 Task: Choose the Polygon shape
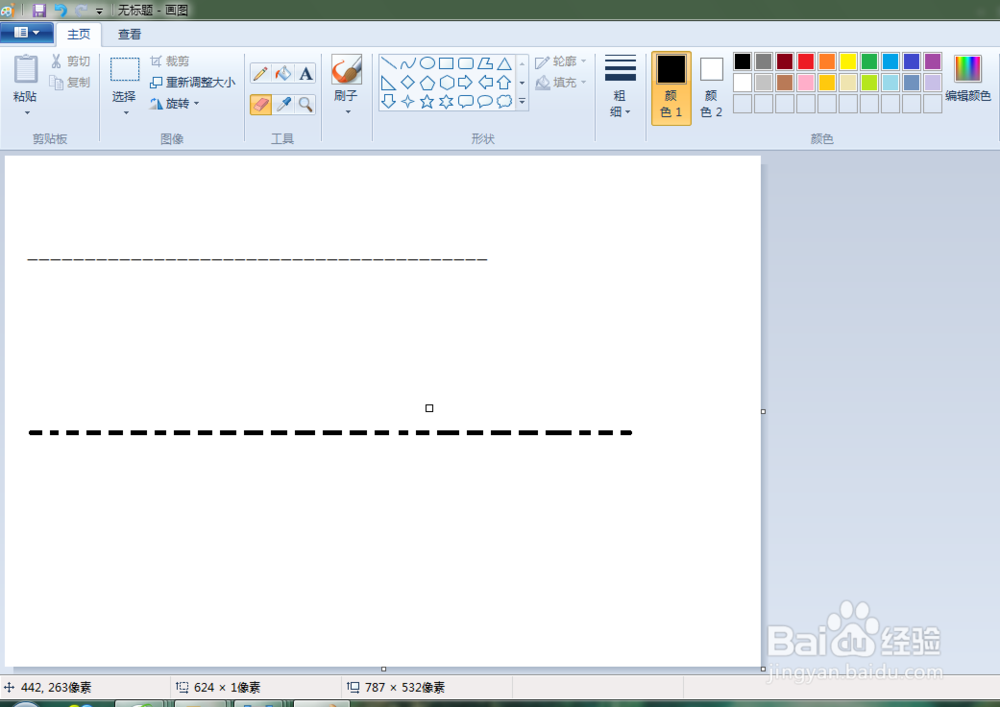coord(485,63)
